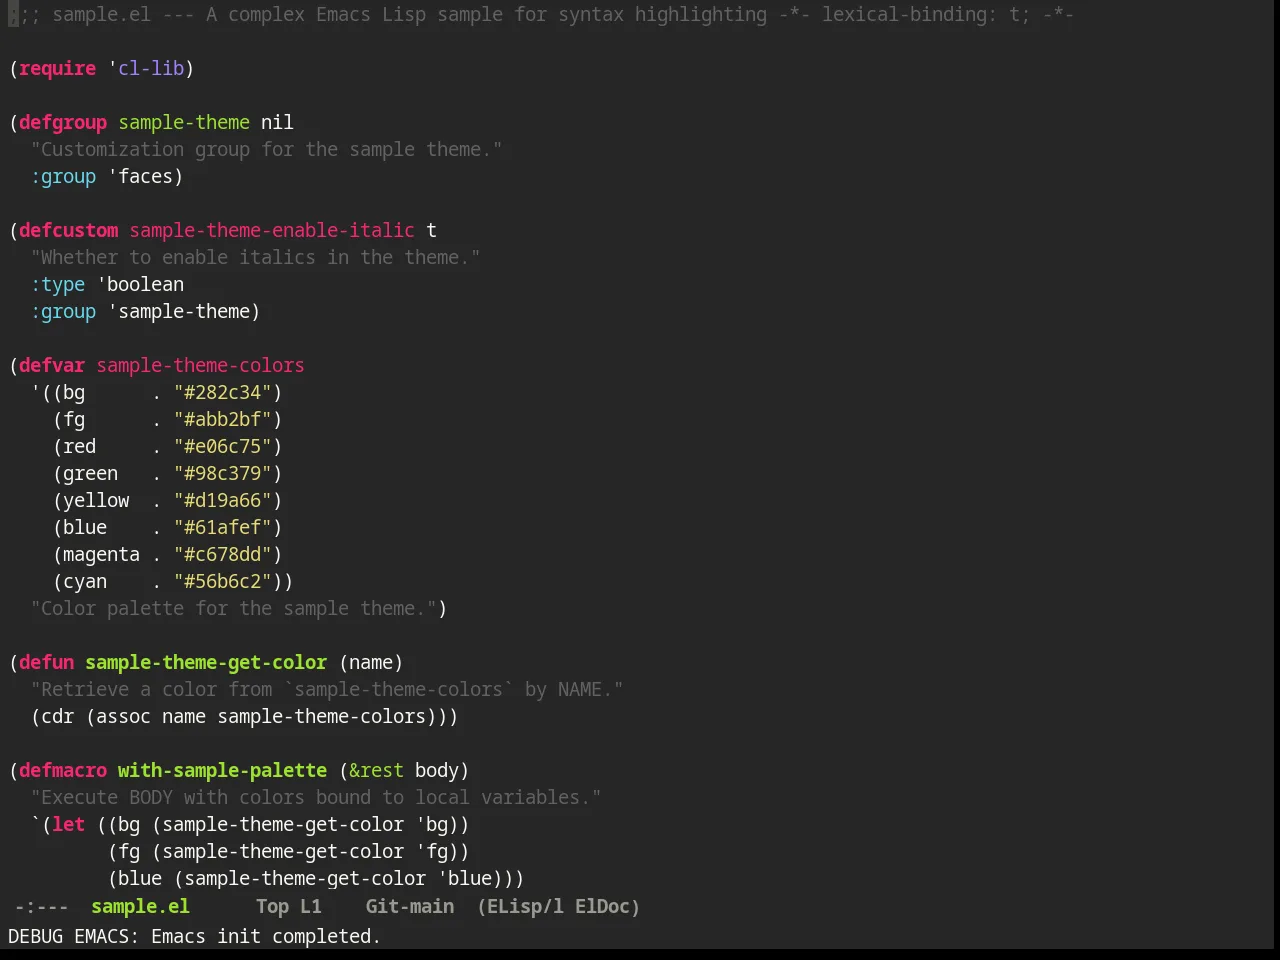Click the 'defun' keyword
The width and height of the screenshot is (1280, 960).
(46, 662)
